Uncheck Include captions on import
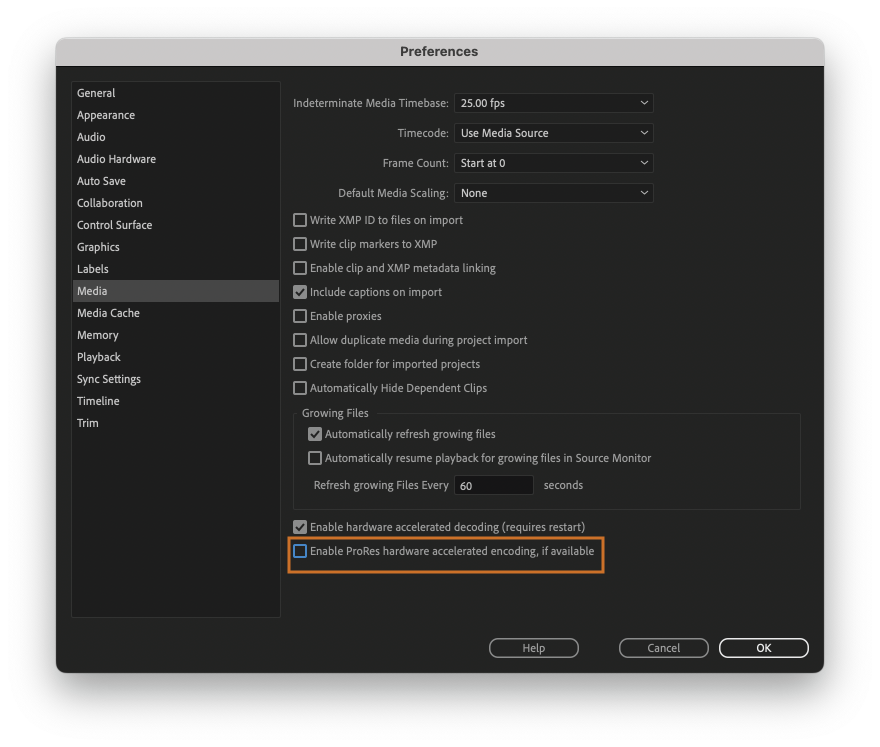Viewport: 880px width, 747px height. coord(300,292)
